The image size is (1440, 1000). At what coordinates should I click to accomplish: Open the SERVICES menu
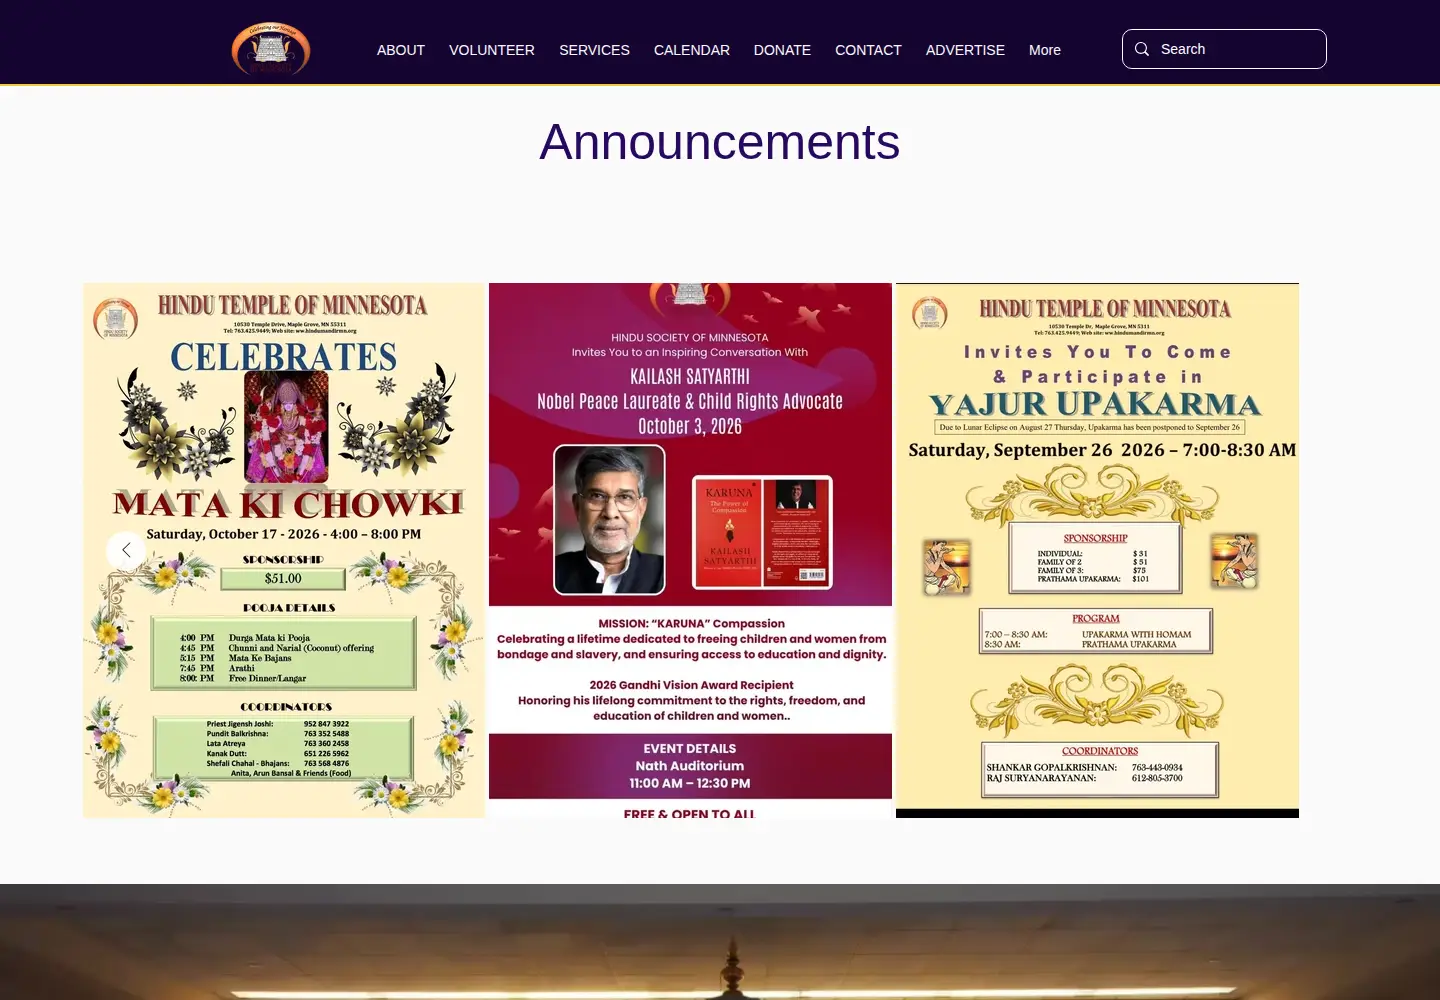click(594, 50)
